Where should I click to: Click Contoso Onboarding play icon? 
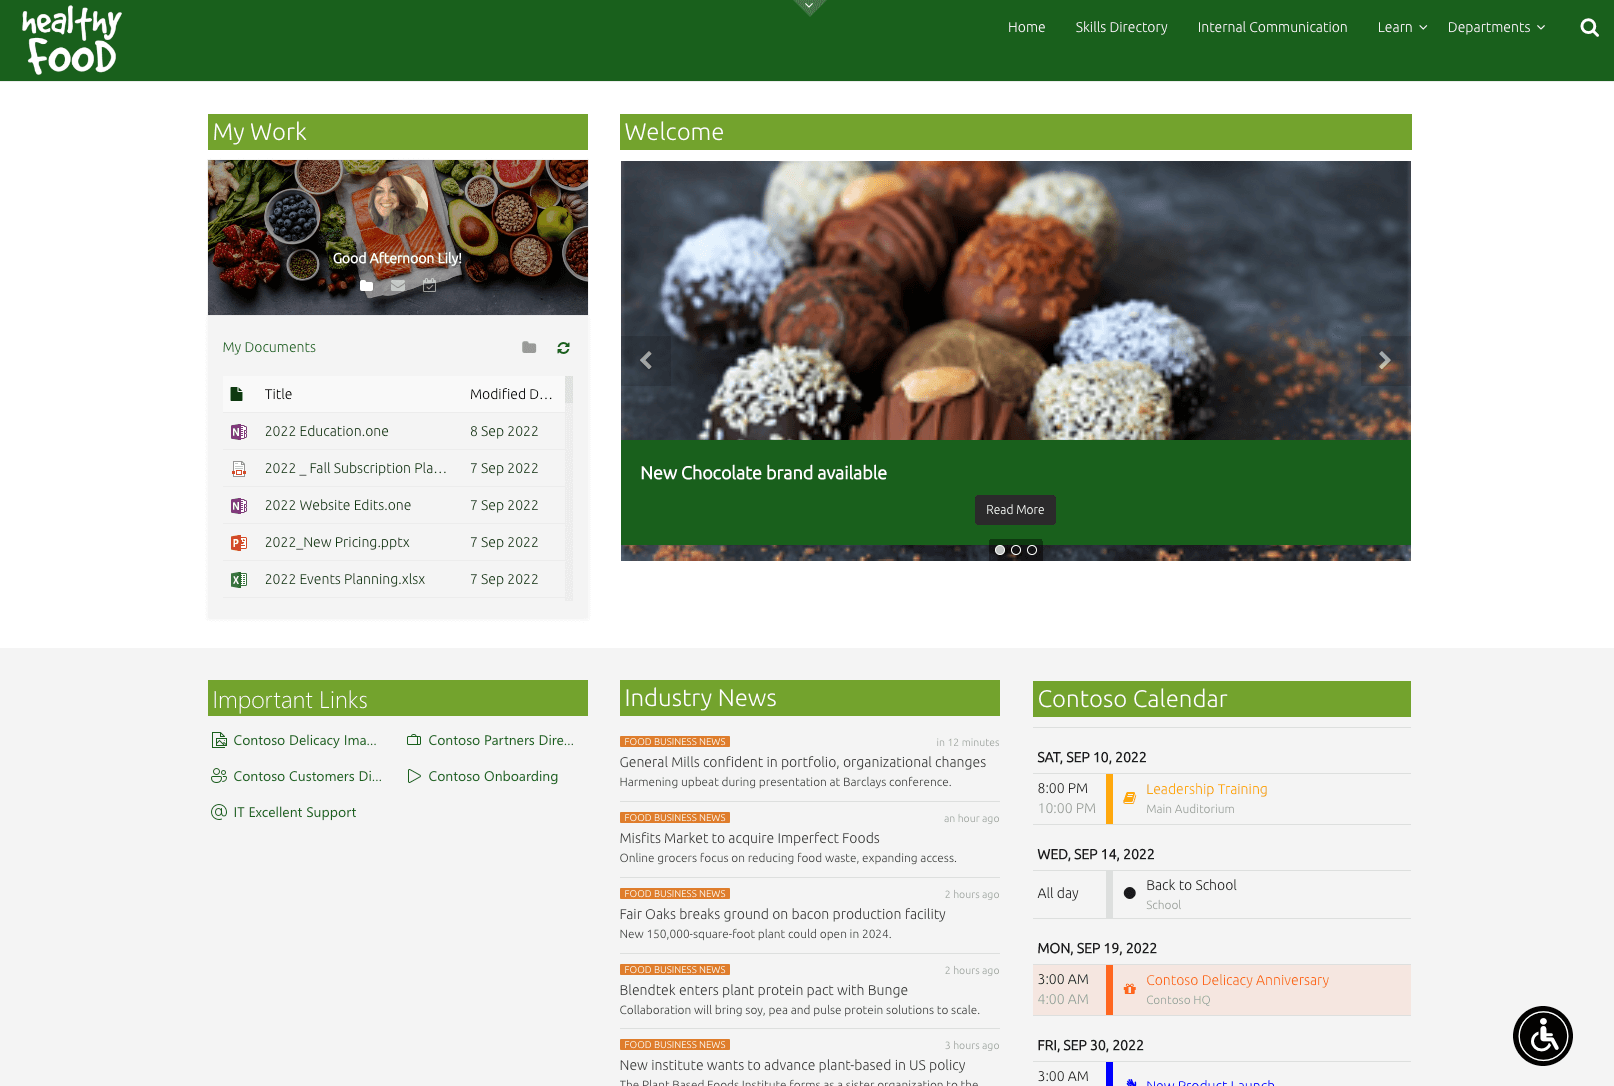point(414,776)
